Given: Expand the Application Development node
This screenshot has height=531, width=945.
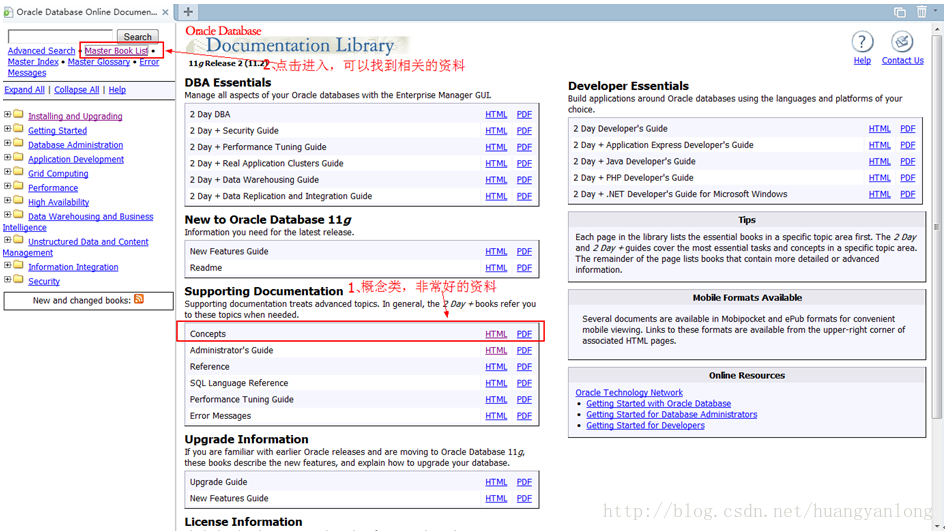Looking at the screenshot, I should point(7,157).
